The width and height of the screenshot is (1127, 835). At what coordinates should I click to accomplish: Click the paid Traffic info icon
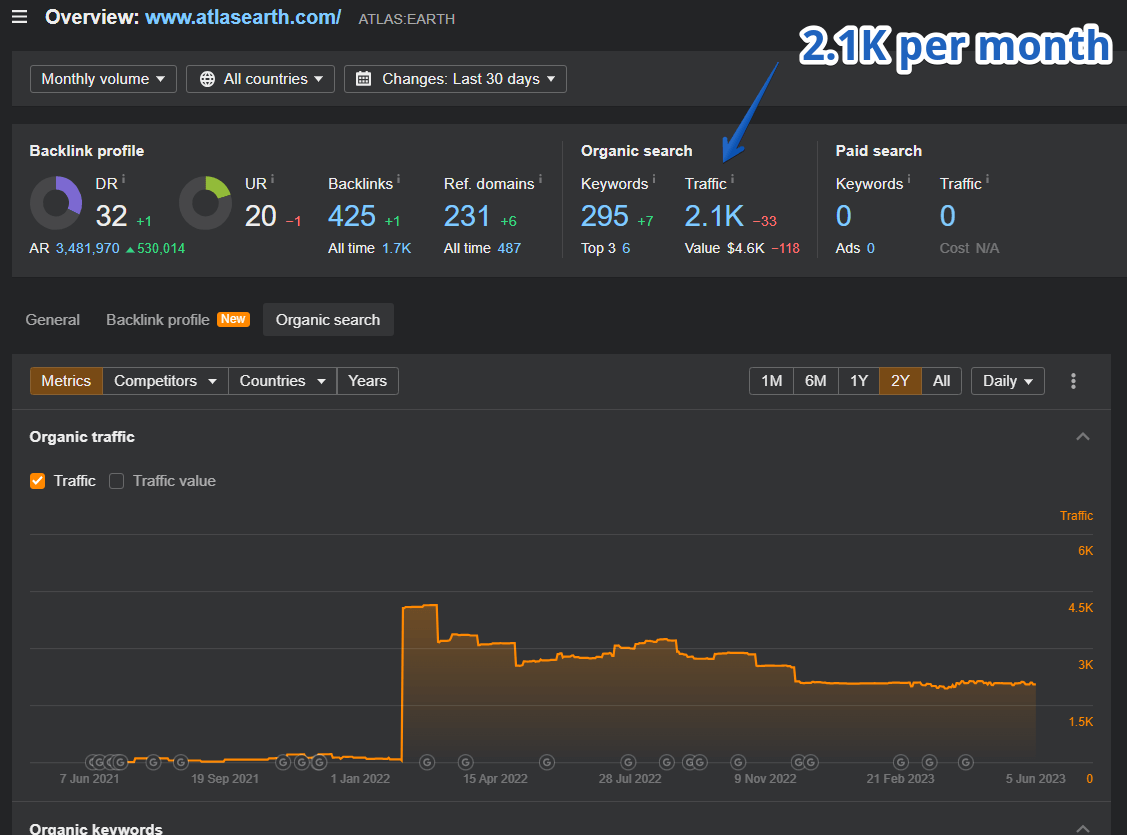(x=988, y=179)
